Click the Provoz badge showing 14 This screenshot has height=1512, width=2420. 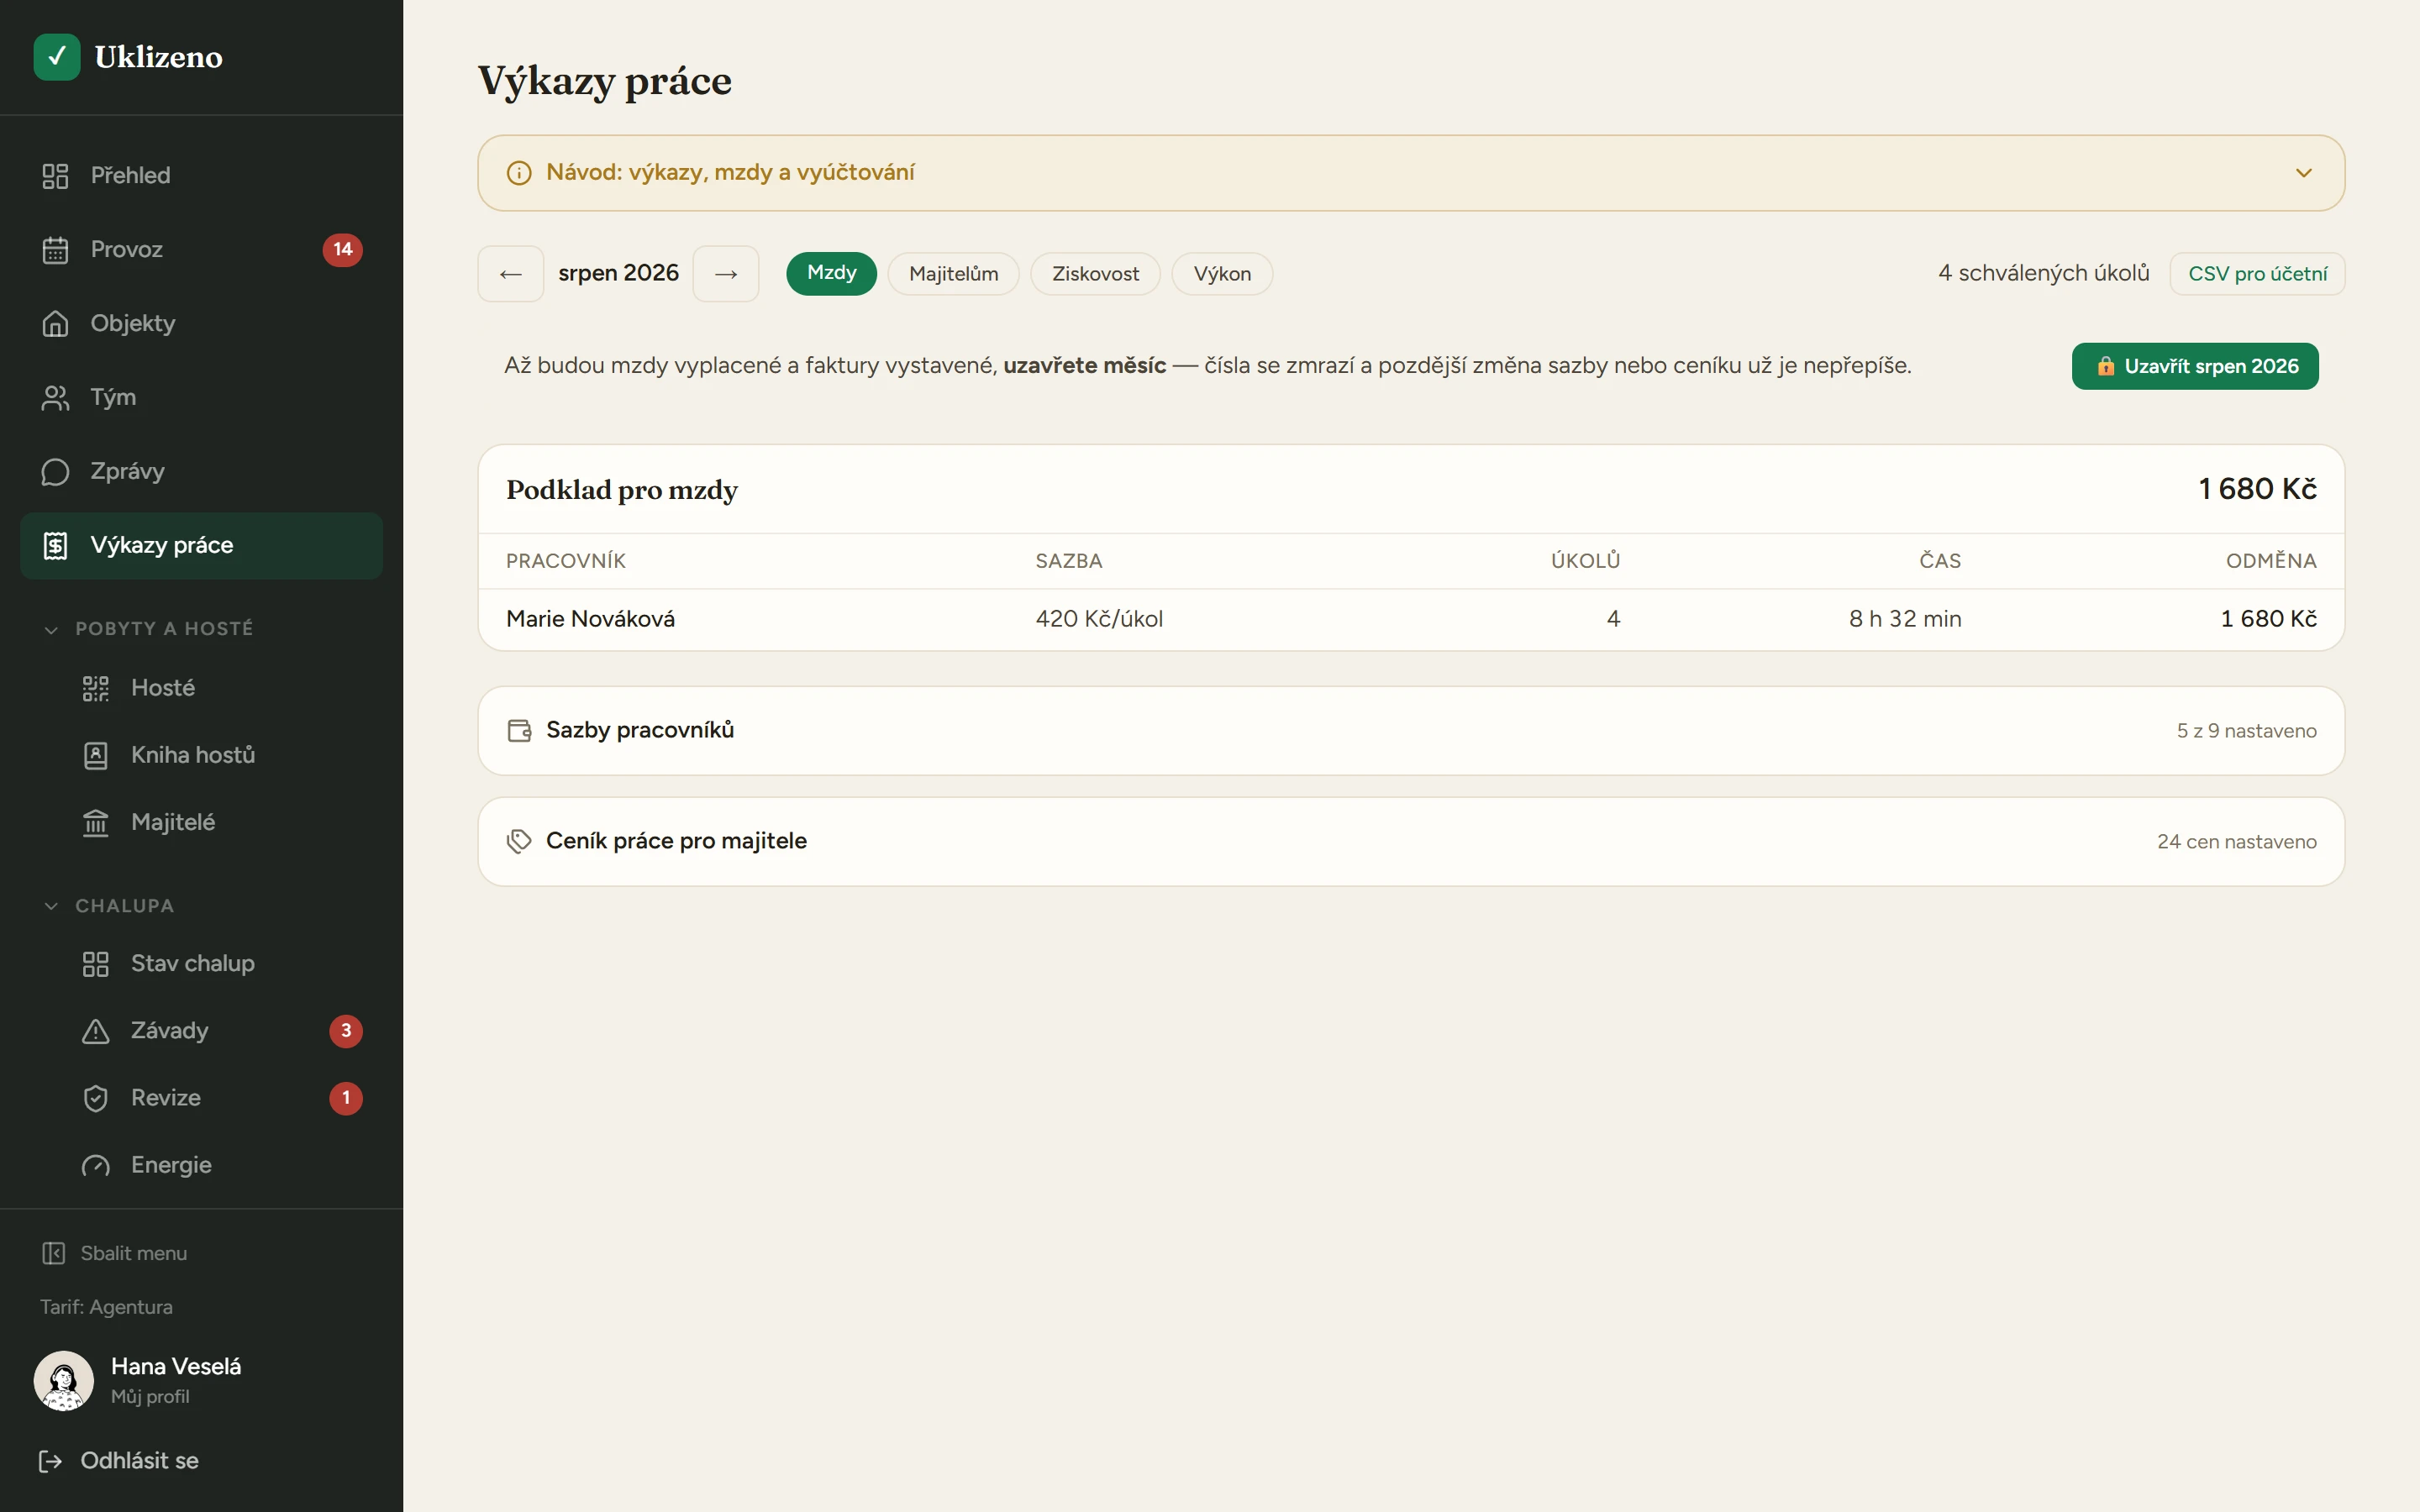point(343,249)
